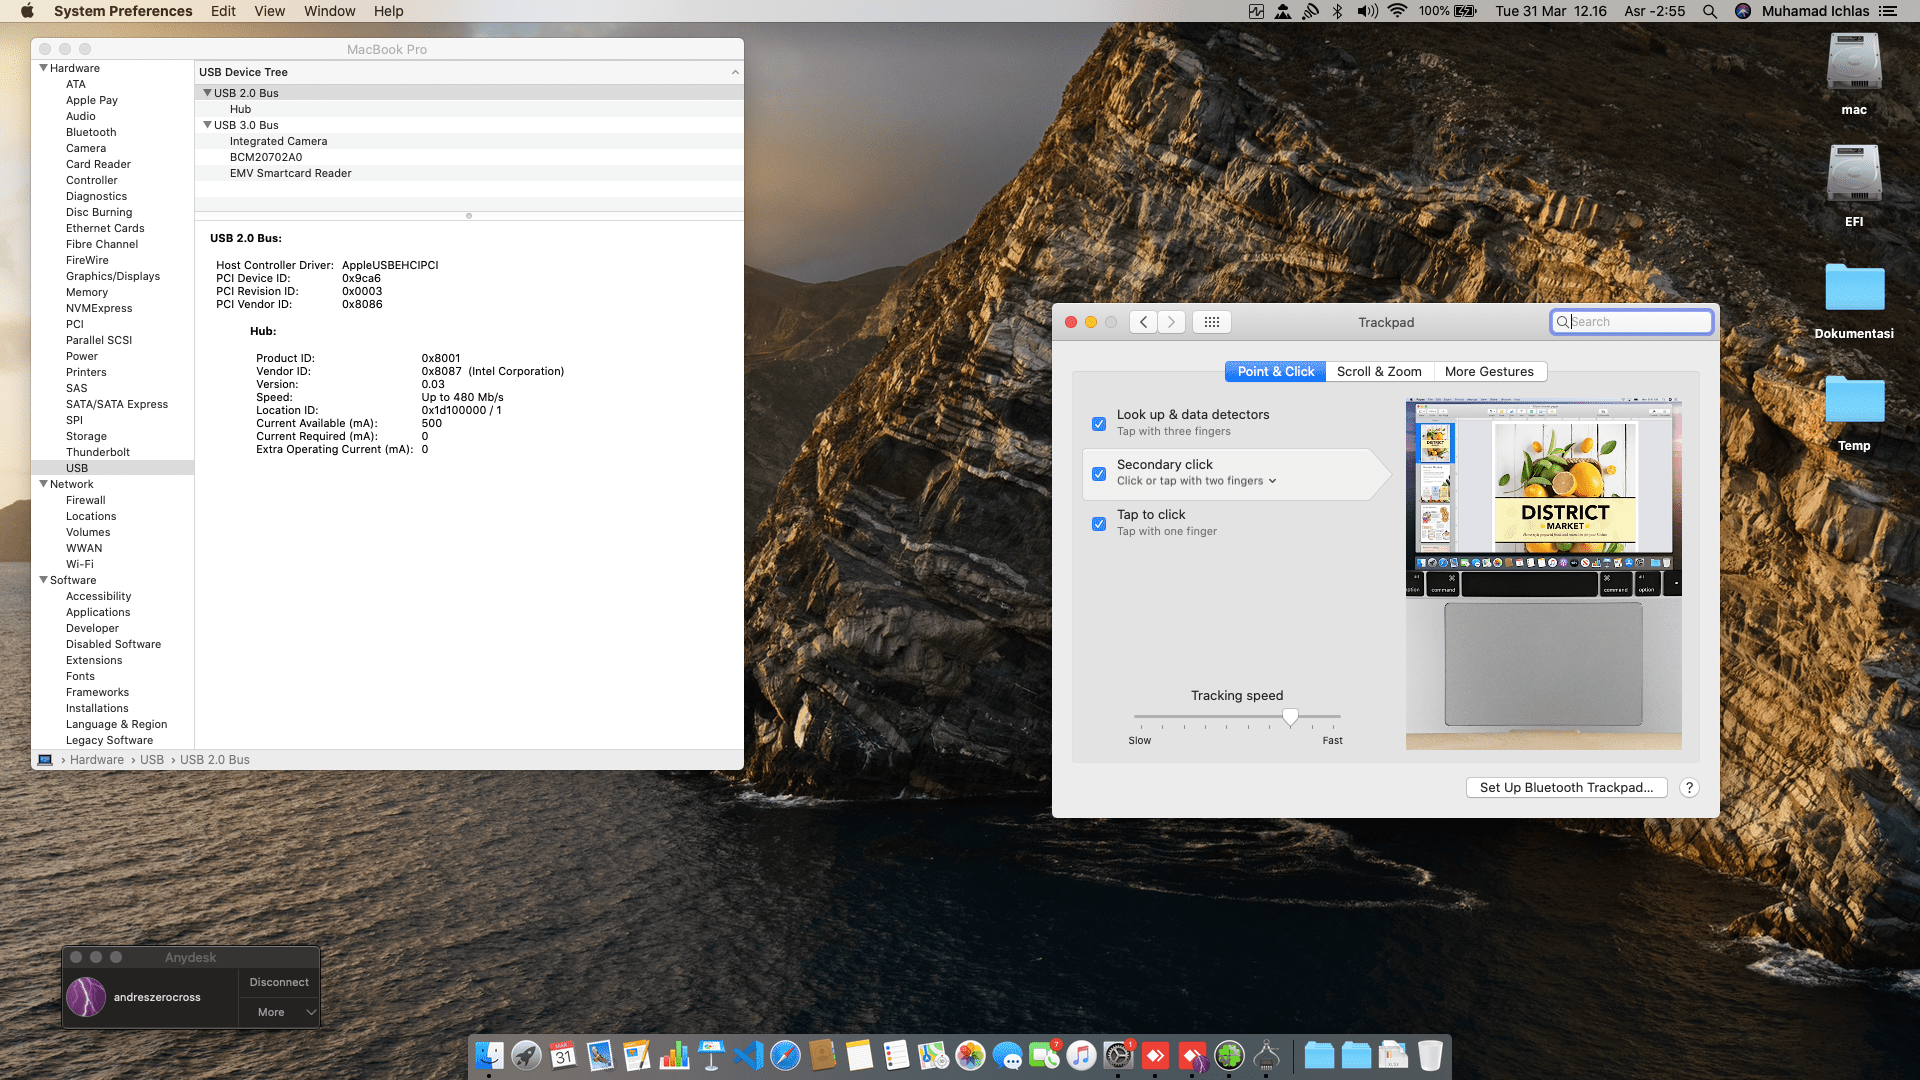Launch Visual Studio Code from the Dock

coord(748,1056)
